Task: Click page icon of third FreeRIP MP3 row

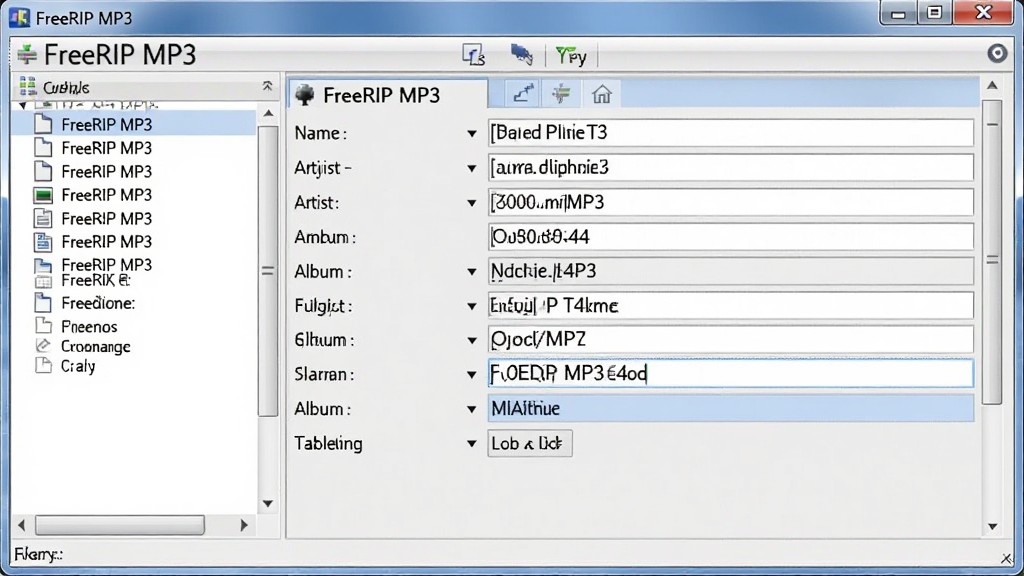Action: pos(43,171)
